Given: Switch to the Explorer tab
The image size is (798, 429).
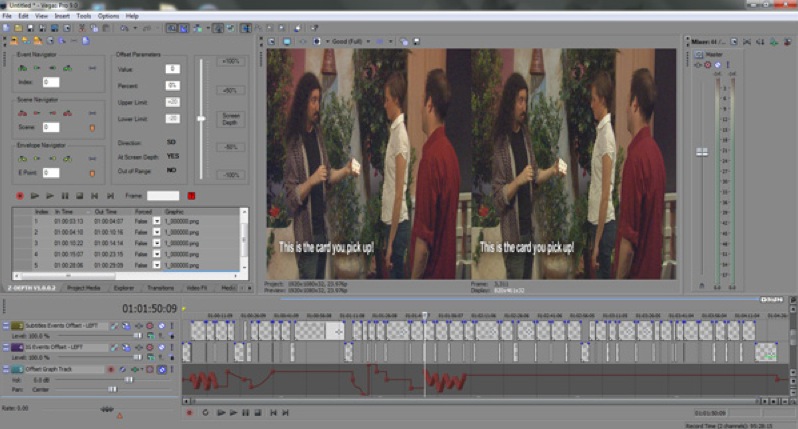Looking at the screenshot, I should tap(124, 288).
